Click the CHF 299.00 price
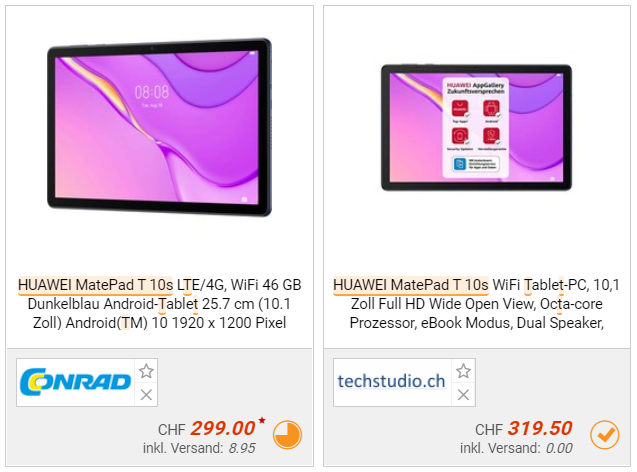Image resolution: width=637 pixels, height=472 pixels. pos(207,429)
